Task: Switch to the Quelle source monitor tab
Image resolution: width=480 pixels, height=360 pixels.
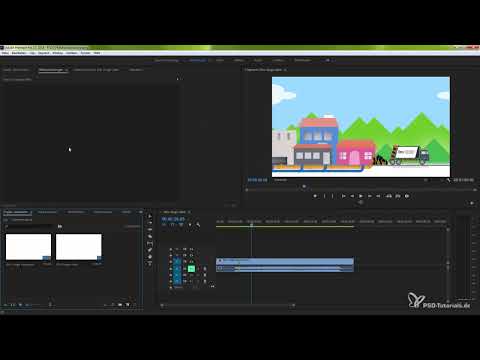Action: [x=16, y=70]
